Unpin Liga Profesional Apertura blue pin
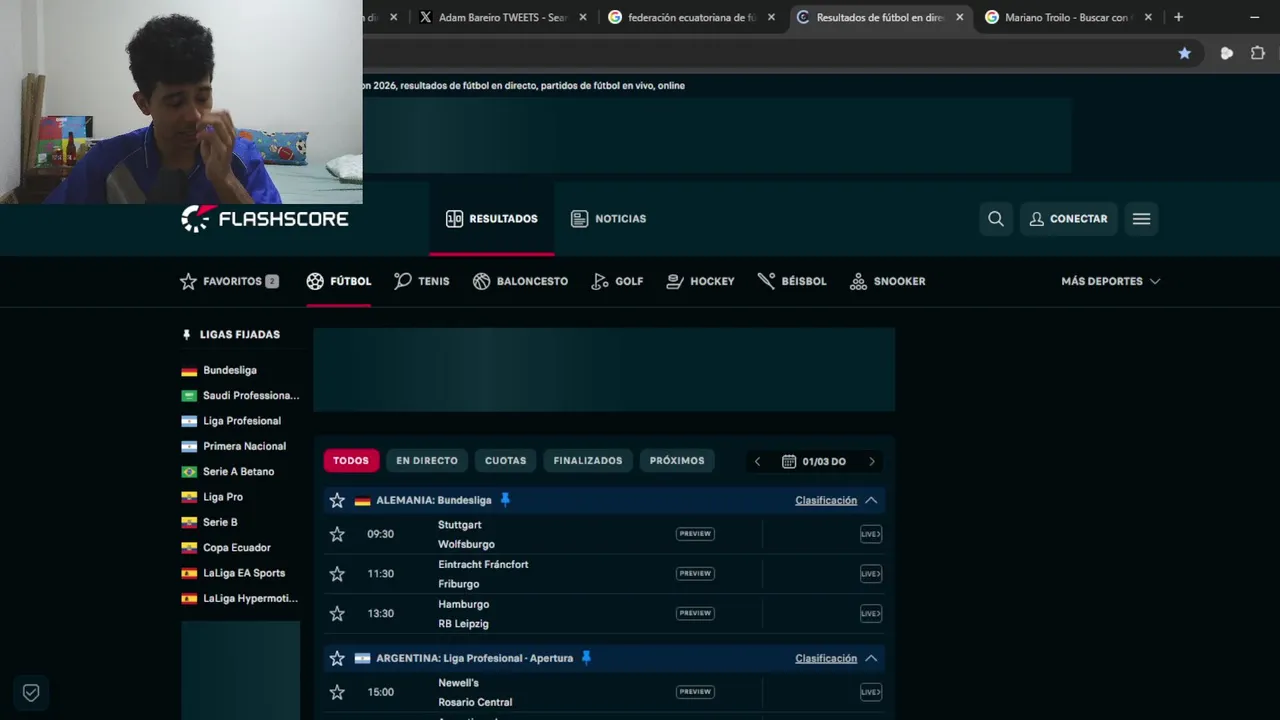Screen dimensions: 1280x720 [x=586, y=658]
